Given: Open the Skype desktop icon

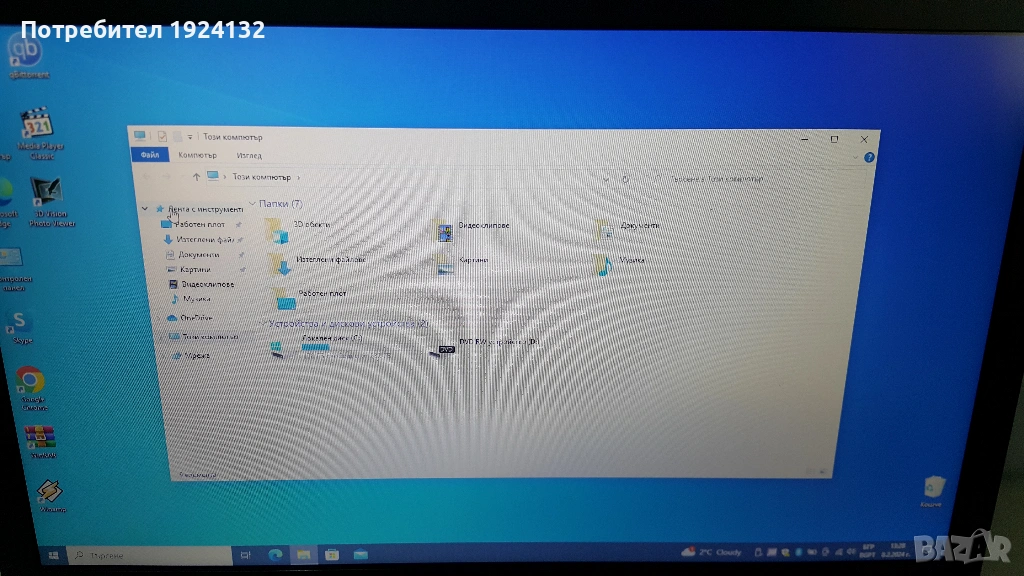Looking at the screenshot, I should [21, 327].
